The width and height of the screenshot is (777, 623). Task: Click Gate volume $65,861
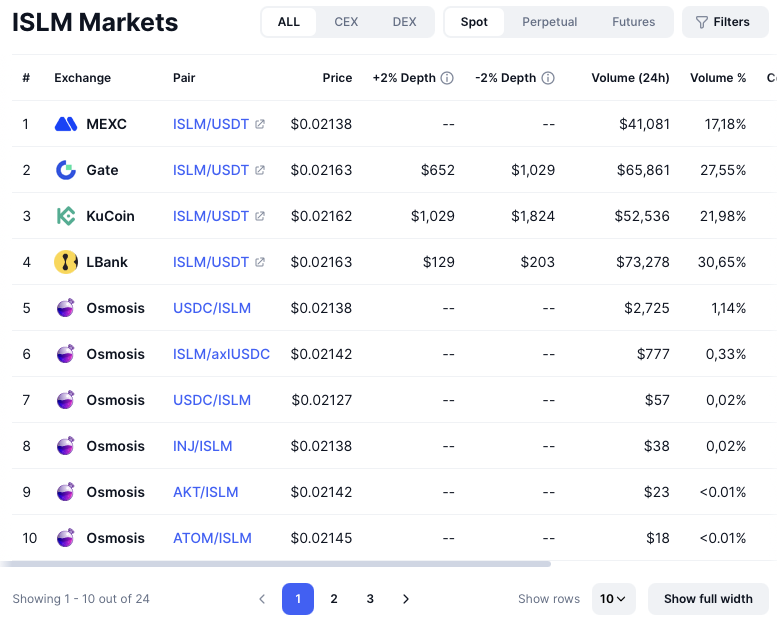643,170
